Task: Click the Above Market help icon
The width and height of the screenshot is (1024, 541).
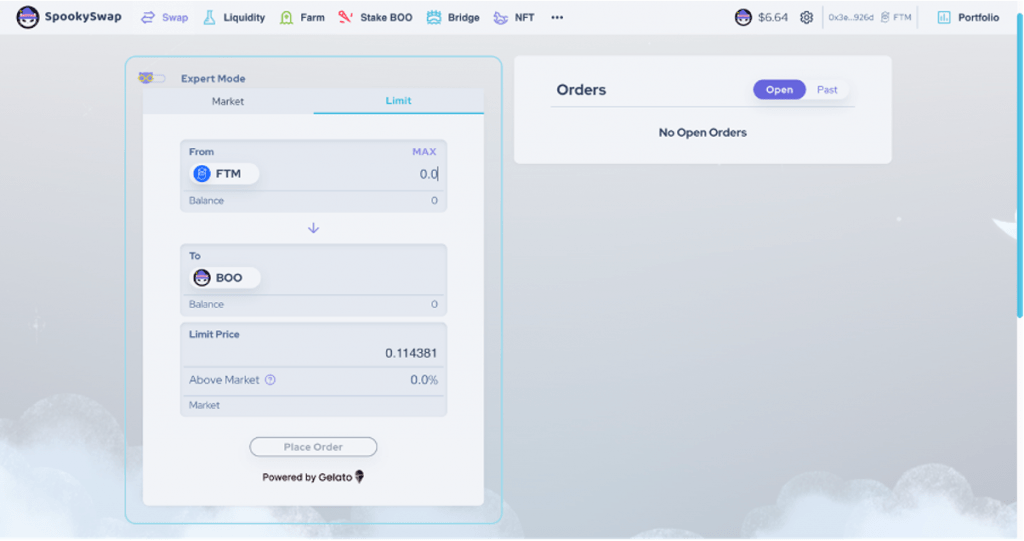Action: (x=270, y=380)
